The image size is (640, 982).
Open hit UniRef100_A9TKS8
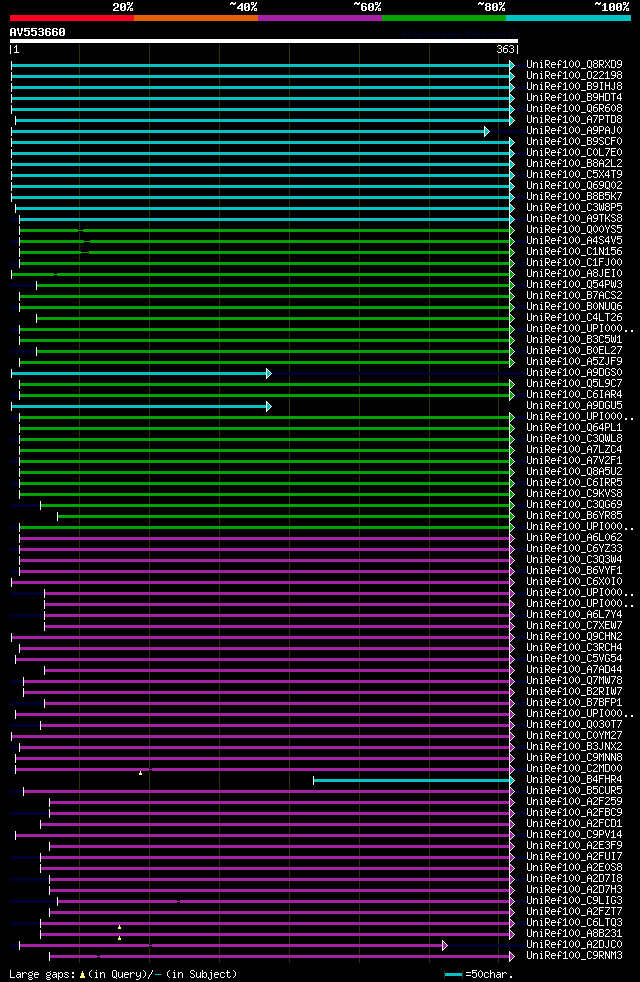pyautogui.click(x=574, y=219)
